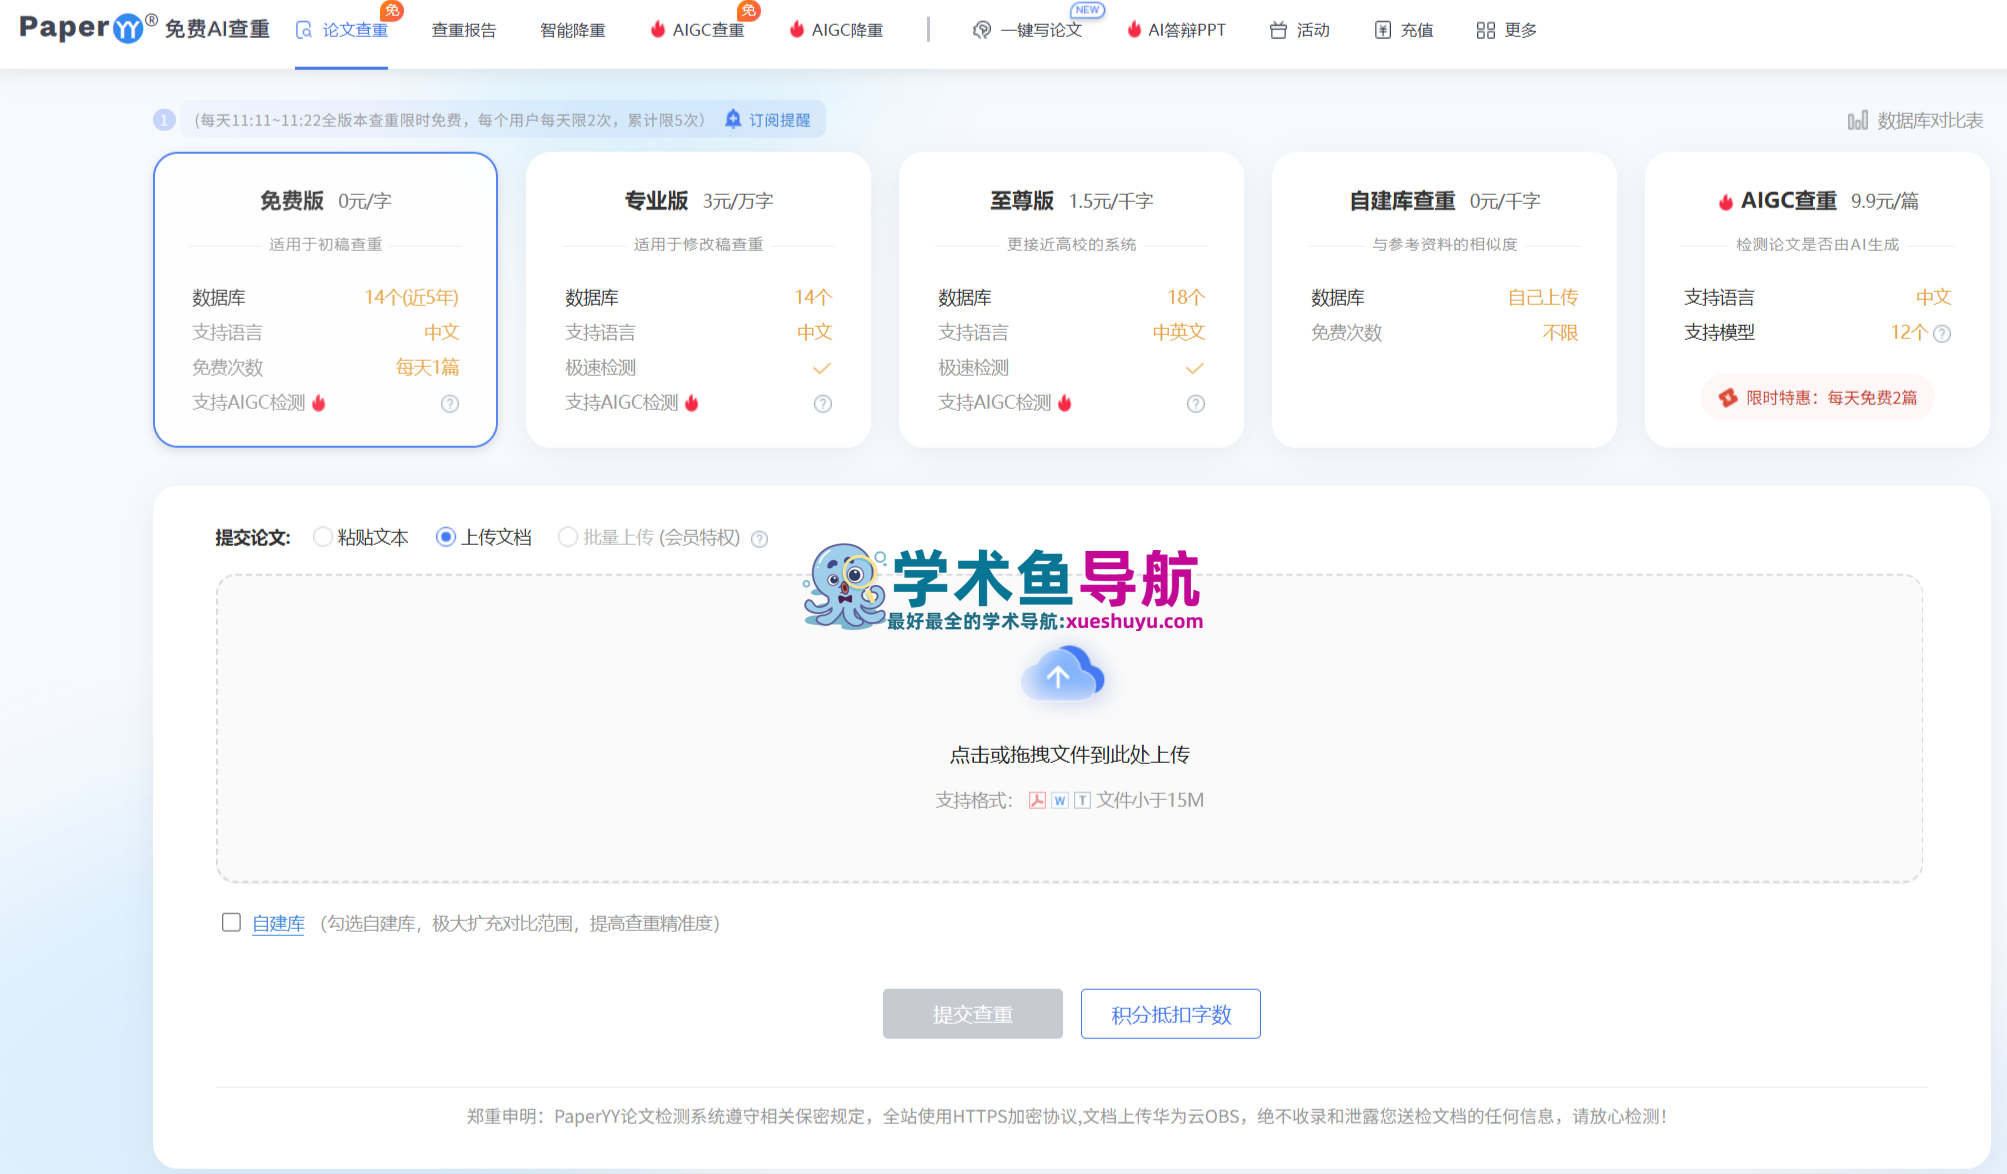Open 一键写论文 menu item
The width and height of the screenshot is (2007, 1174).
(x=1028, y=30)
